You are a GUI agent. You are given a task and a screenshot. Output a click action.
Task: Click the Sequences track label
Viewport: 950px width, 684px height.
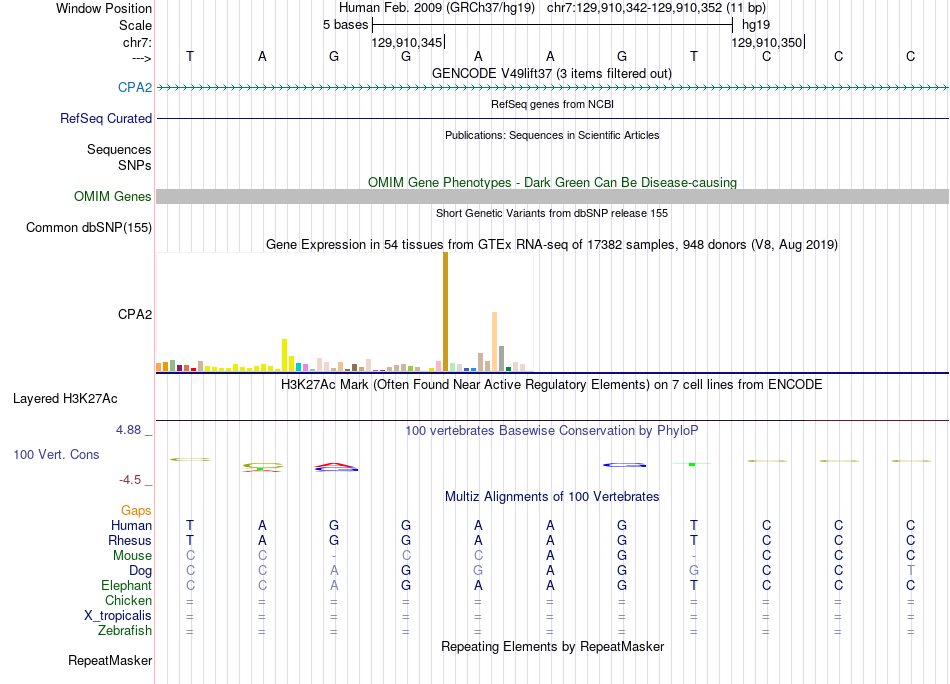pos(119,149)
